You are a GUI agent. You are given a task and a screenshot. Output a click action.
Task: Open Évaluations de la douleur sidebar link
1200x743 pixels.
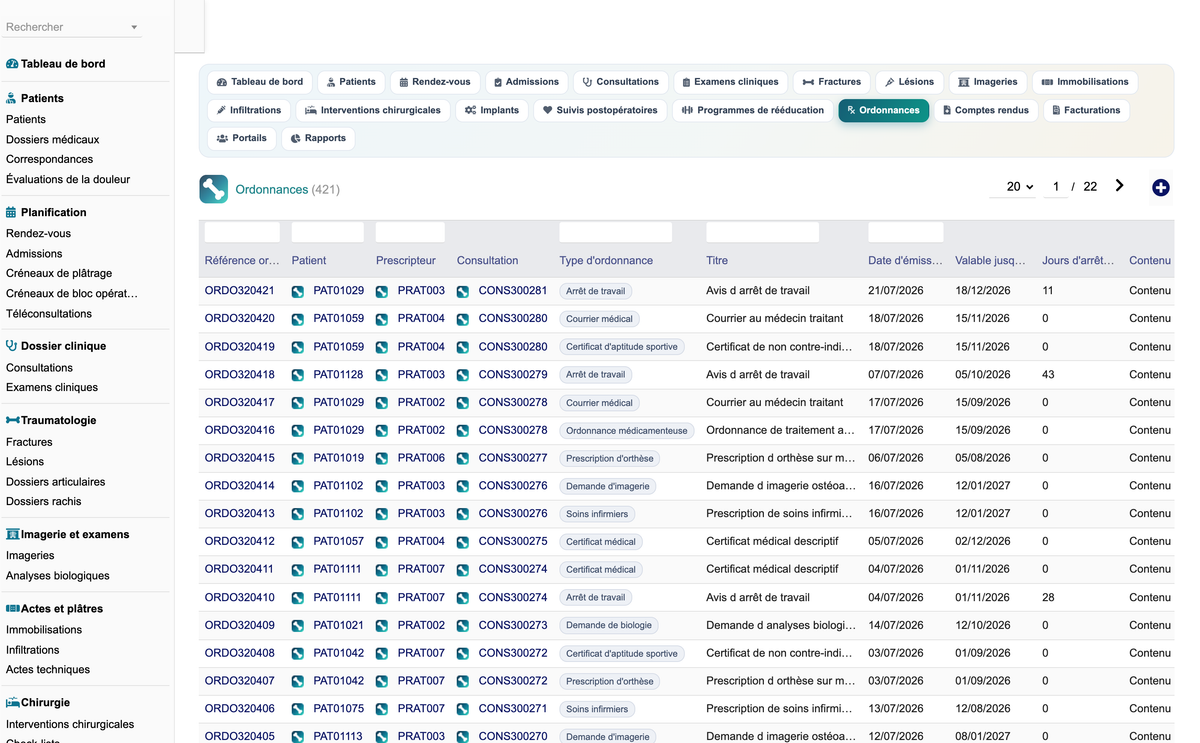tap(68, 180)
